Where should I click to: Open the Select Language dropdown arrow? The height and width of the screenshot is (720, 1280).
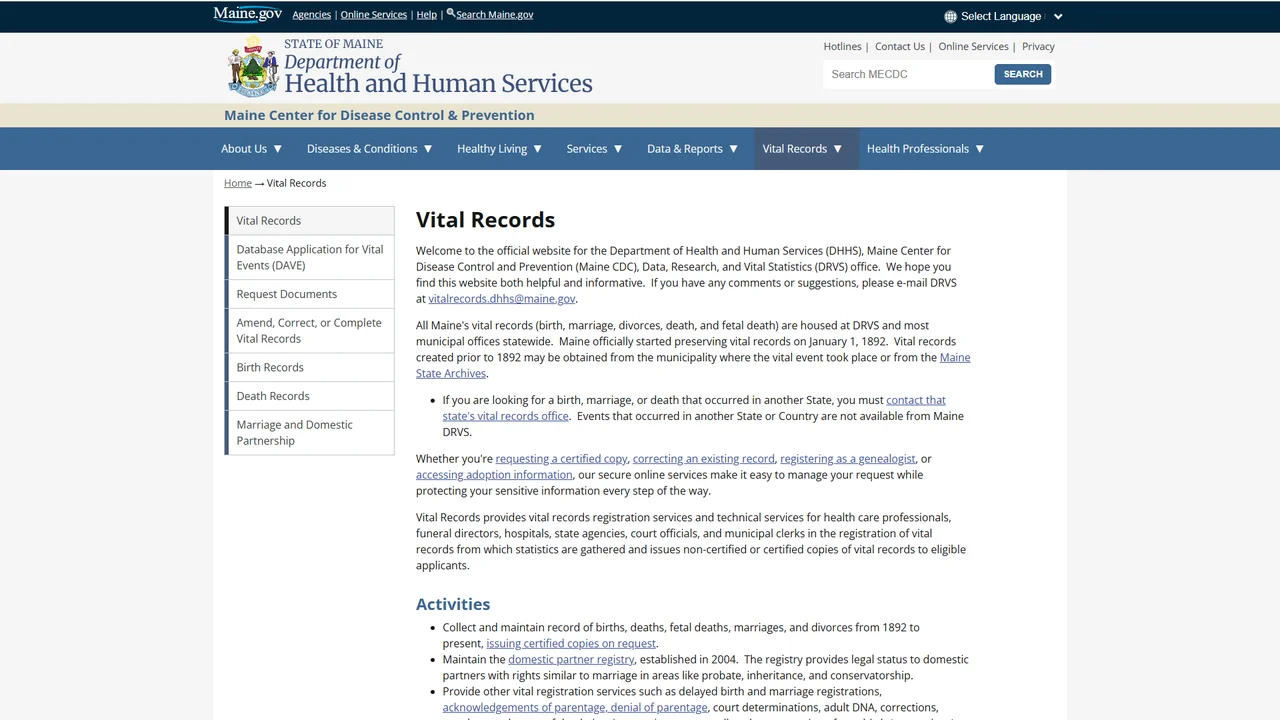coord(1058,16)
